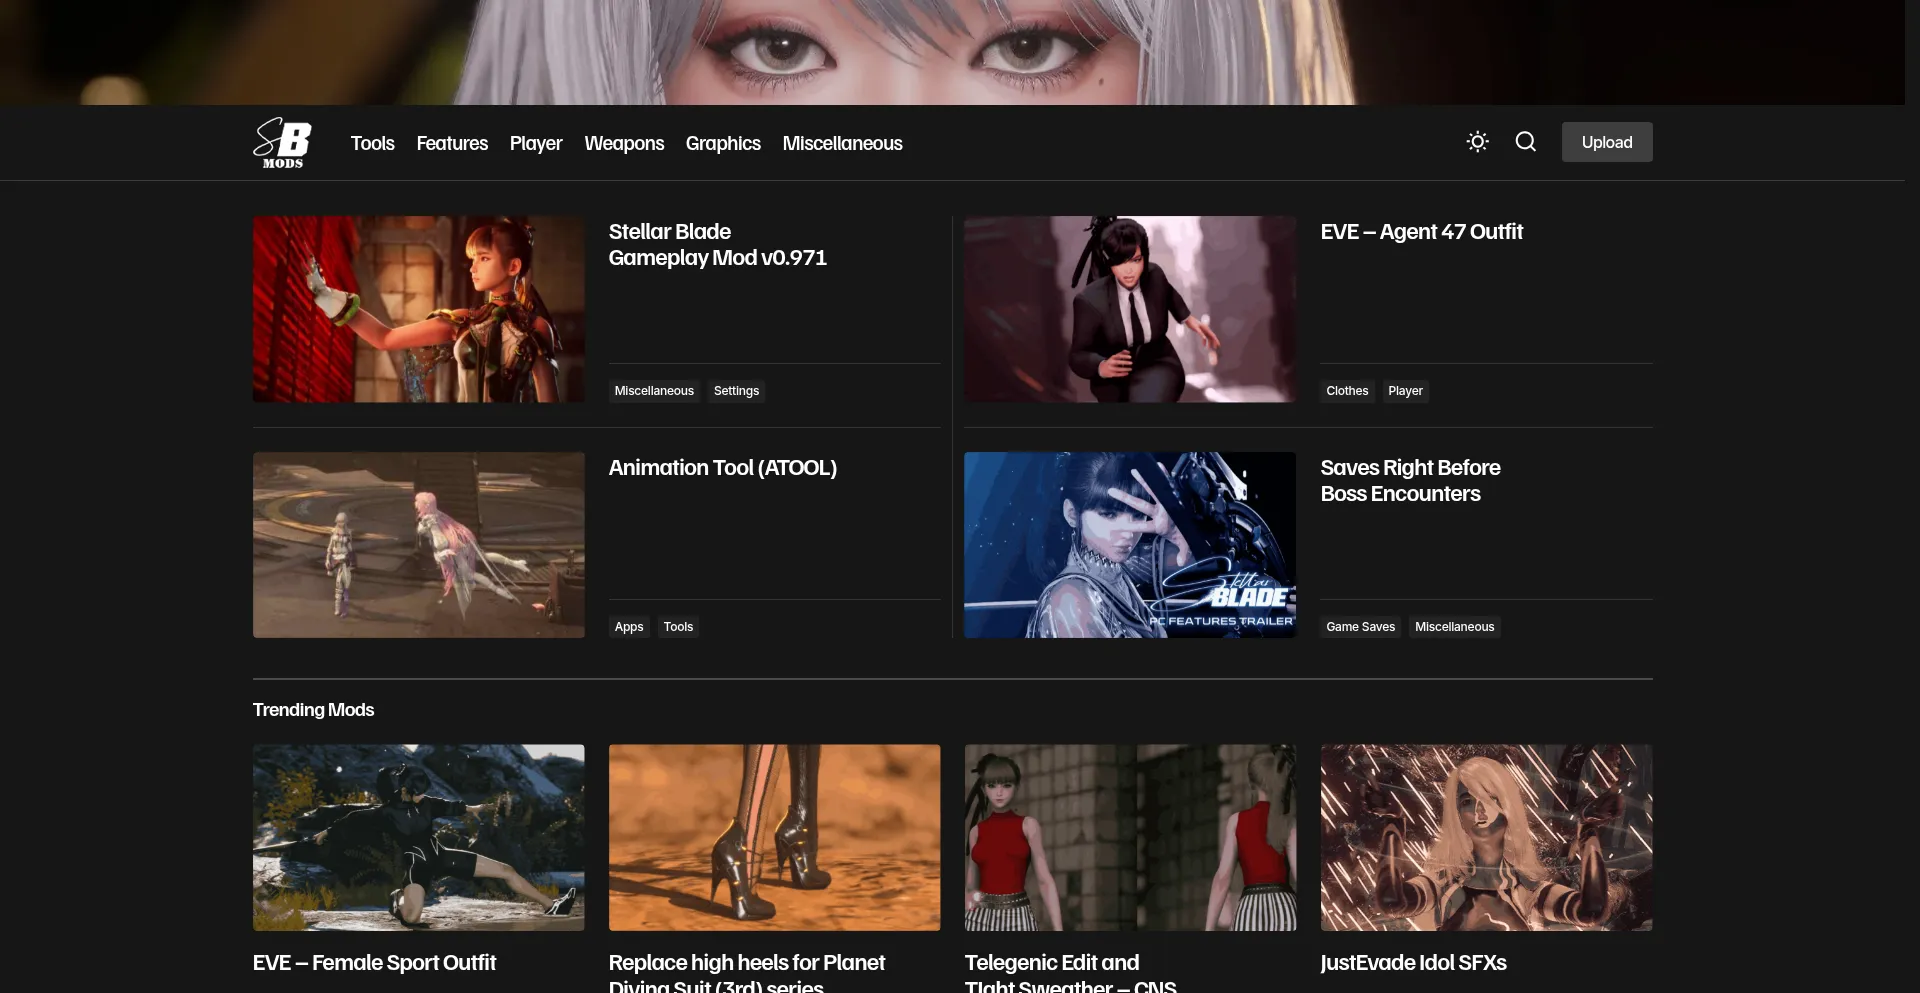Open the Graphics menu
The width and height of the screenshot is (1920, 993).
(723, 143)
